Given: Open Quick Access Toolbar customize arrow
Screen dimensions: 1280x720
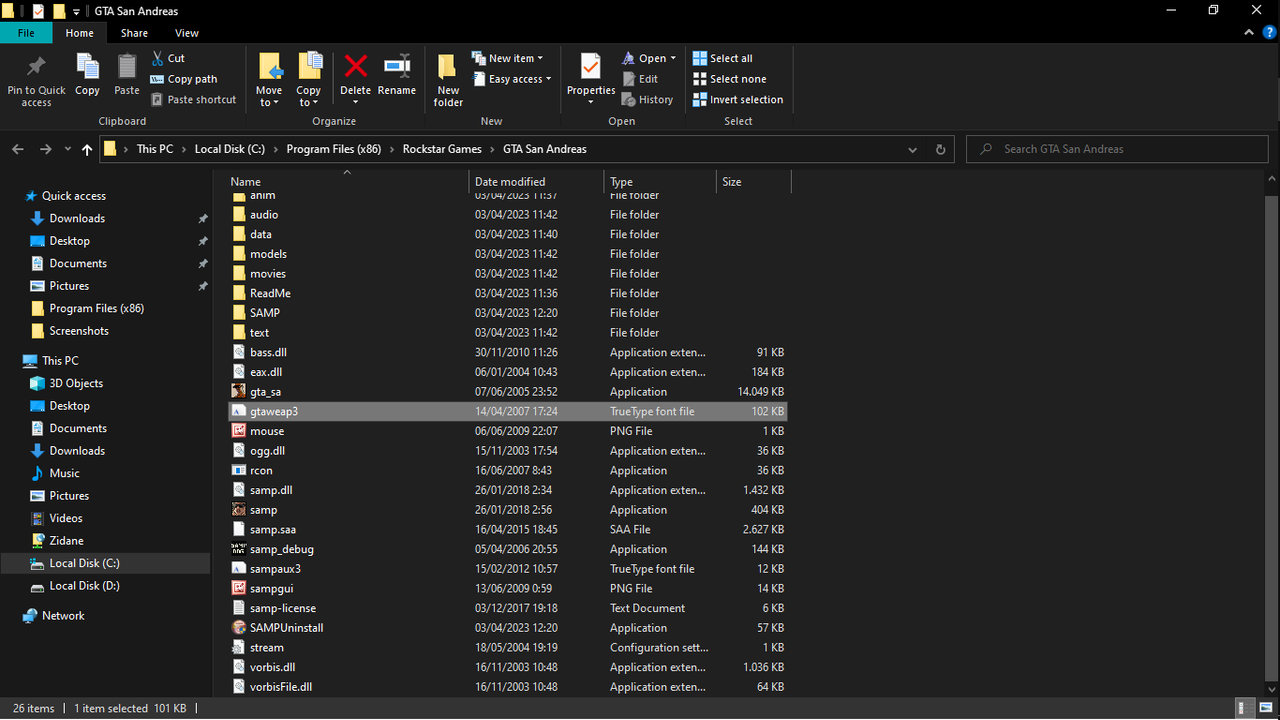Looking at the screenshot, I should 77,11.
